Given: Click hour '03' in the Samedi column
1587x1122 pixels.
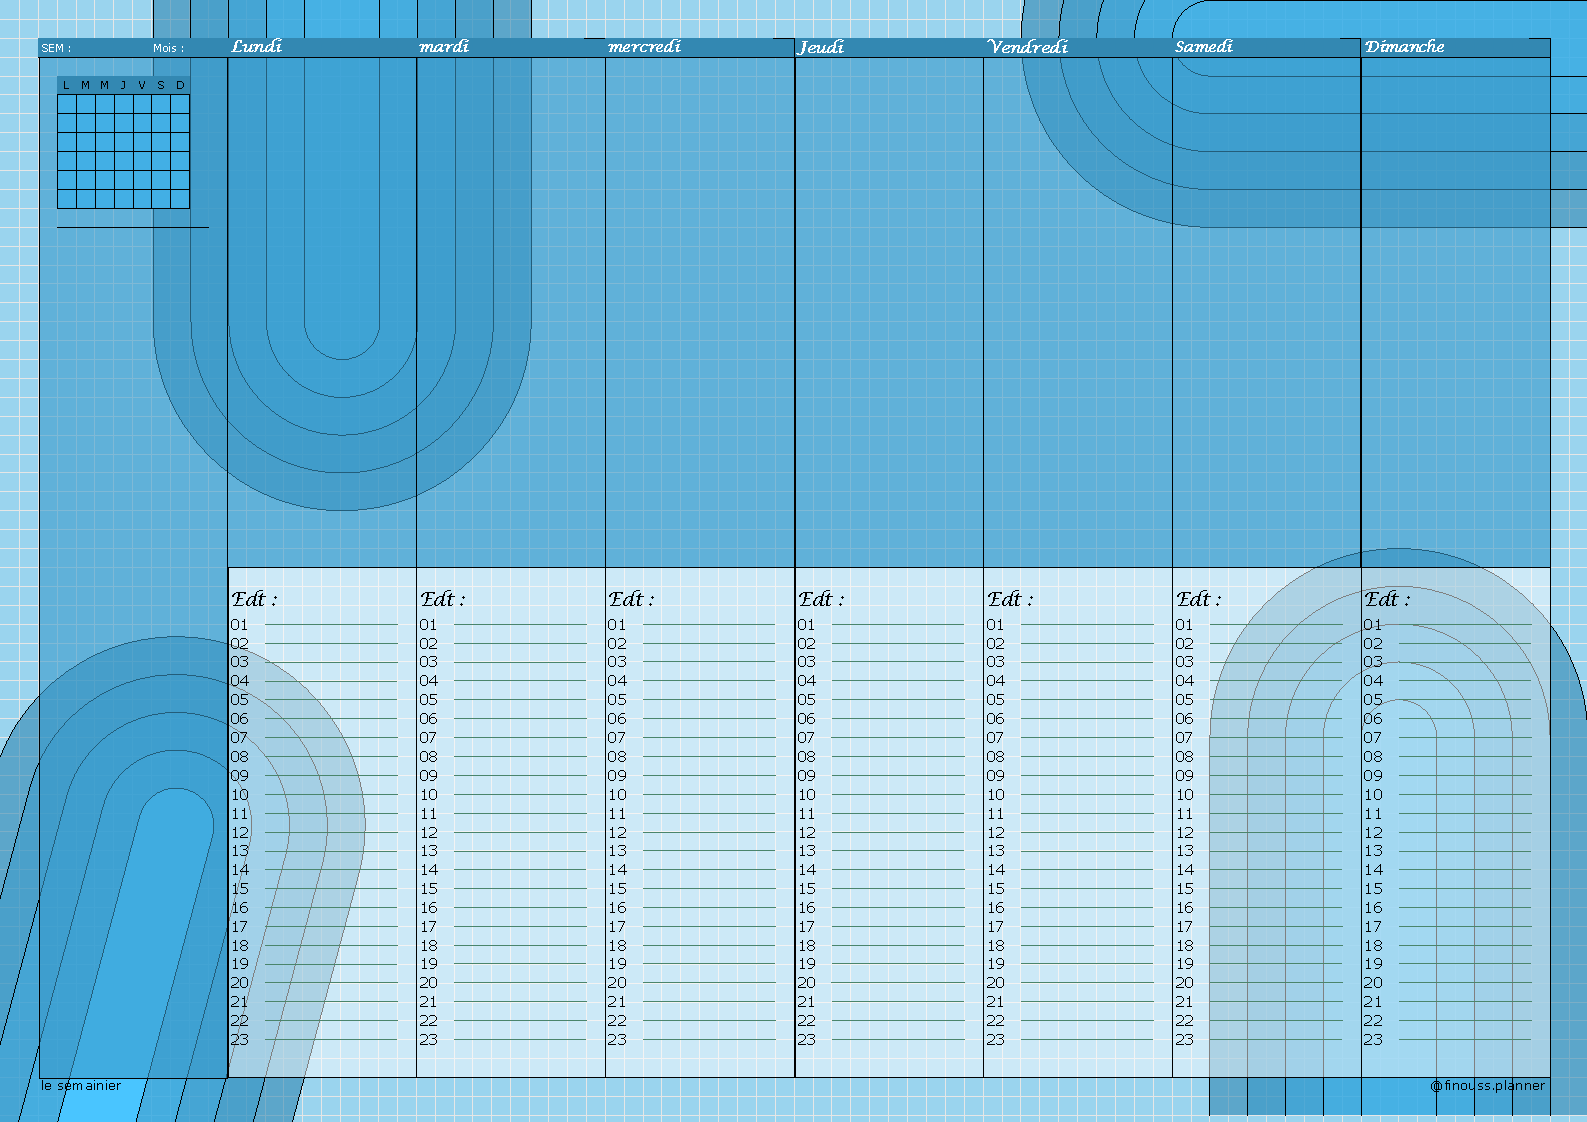Looking at the screenshot, I should tap(1185, 662).
